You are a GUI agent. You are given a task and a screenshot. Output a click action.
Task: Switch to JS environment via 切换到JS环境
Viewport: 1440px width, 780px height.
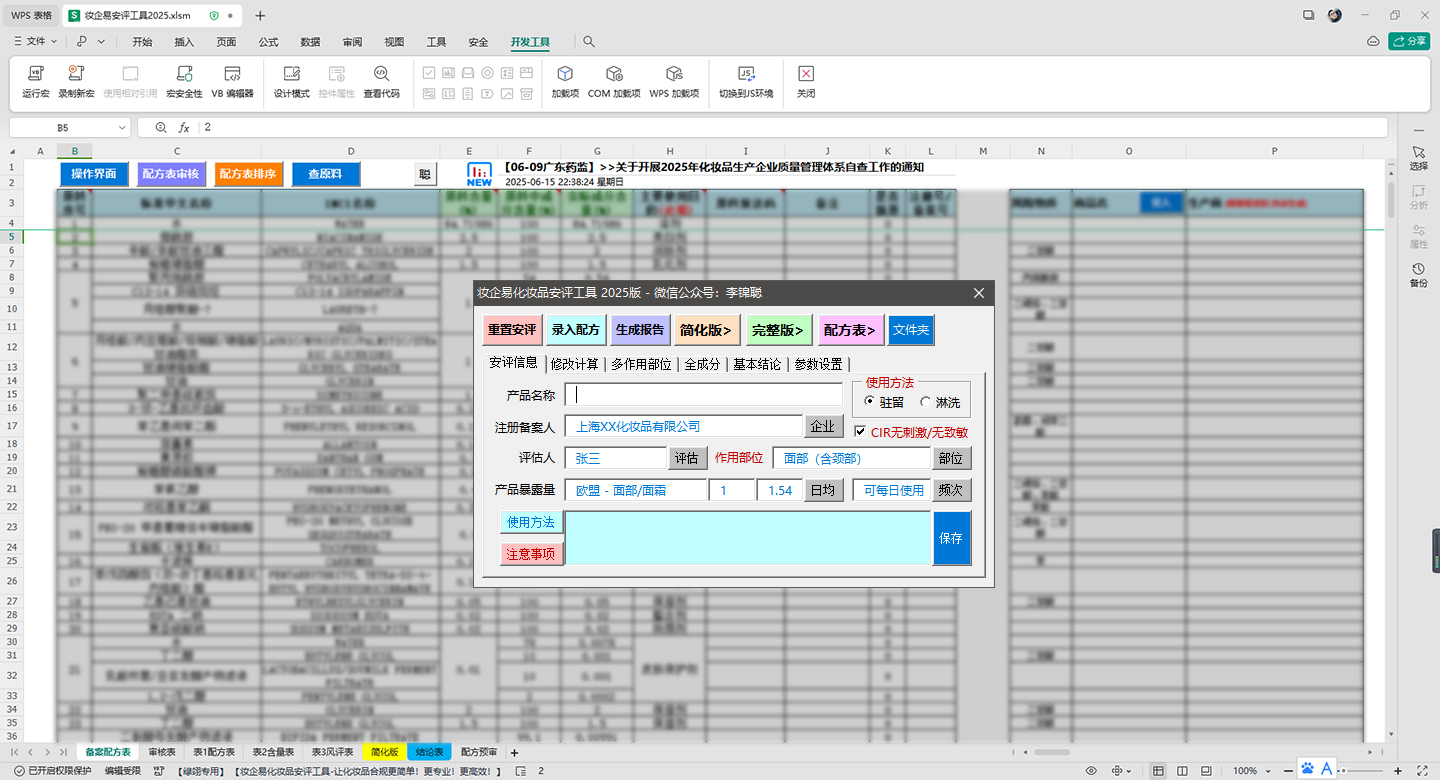(x=746, y=82)
